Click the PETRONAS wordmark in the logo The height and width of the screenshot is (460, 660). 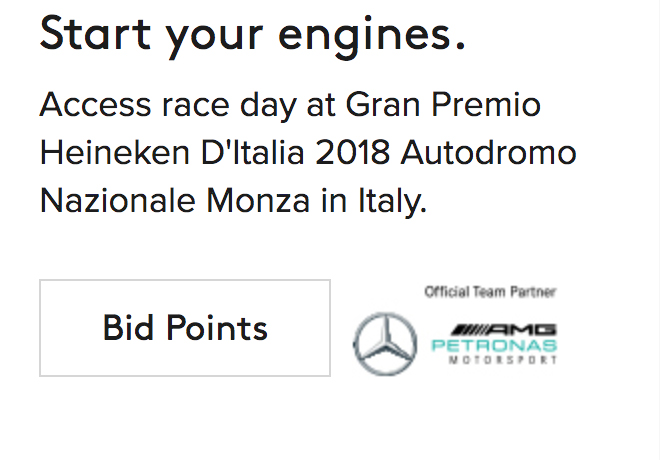(493, 345)
